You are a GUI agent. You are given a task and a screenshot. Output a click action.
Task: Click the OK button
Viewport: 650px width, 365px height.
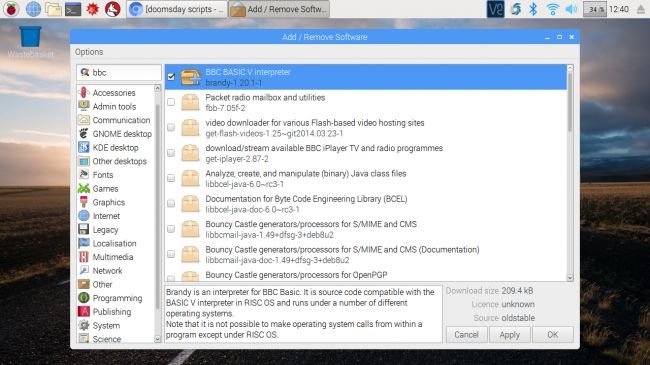click(x=553, y=334)
